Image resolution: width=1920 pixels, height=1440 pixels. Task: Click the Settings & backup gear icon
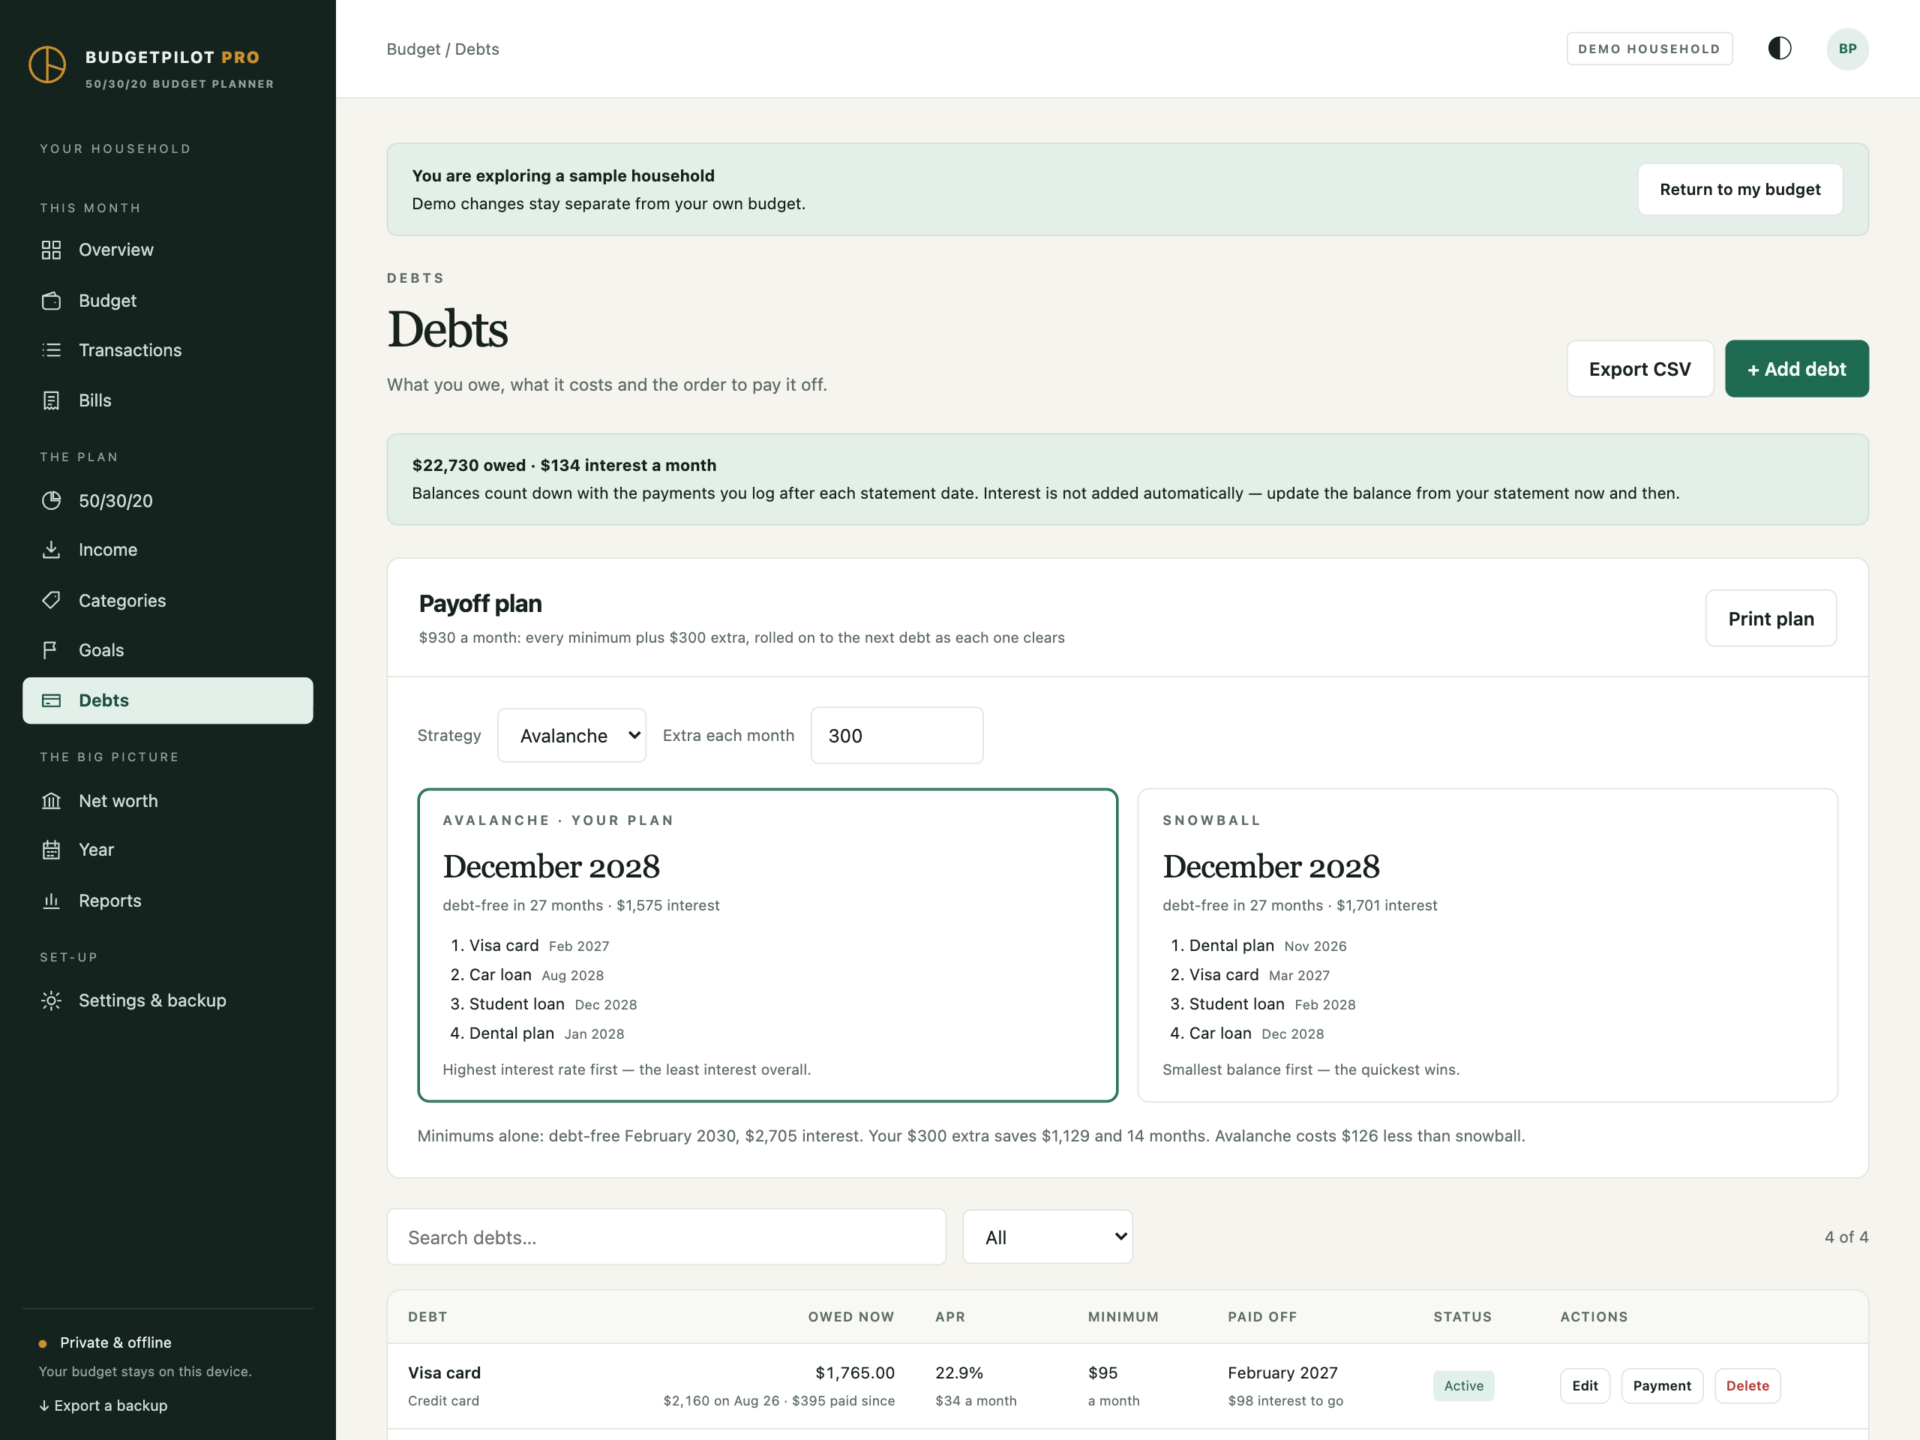(51, 1001)
